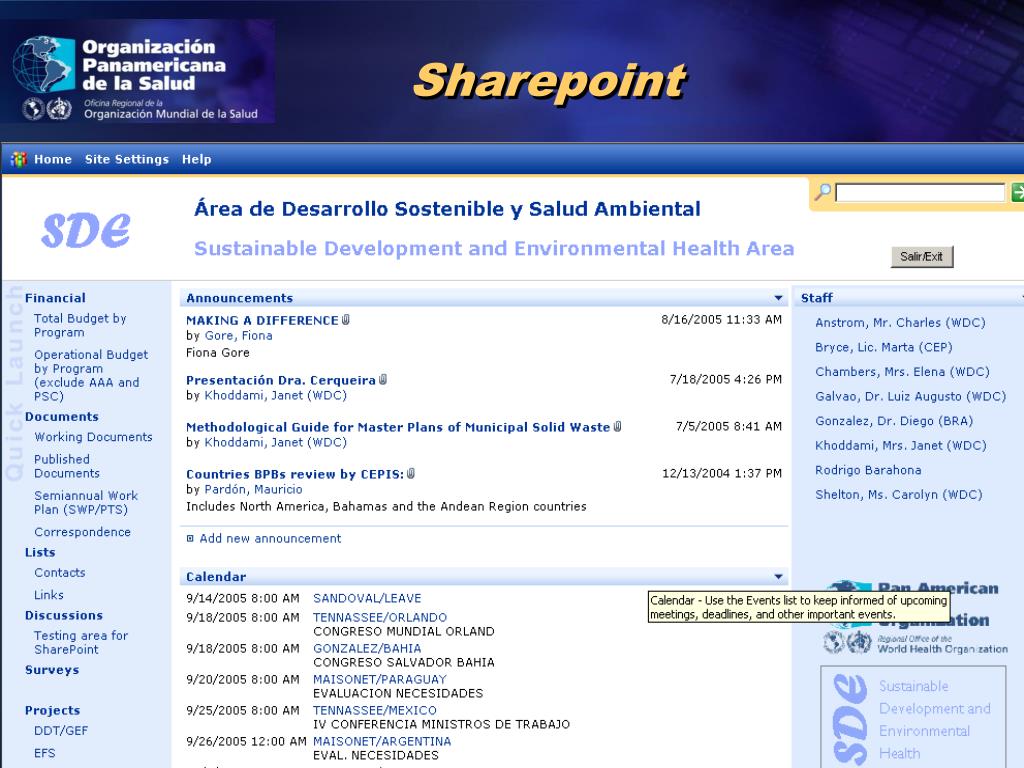This screenshot has height=768, width=1024.
Task: Open TENNASSEE/ORLANDO calendar event
Action: [380, 617]
